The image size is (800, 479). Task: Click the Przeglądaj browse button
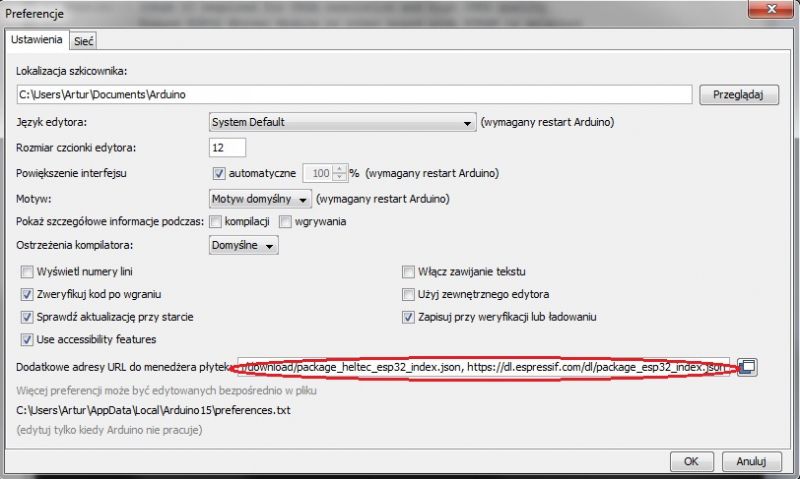coord(738,95)
